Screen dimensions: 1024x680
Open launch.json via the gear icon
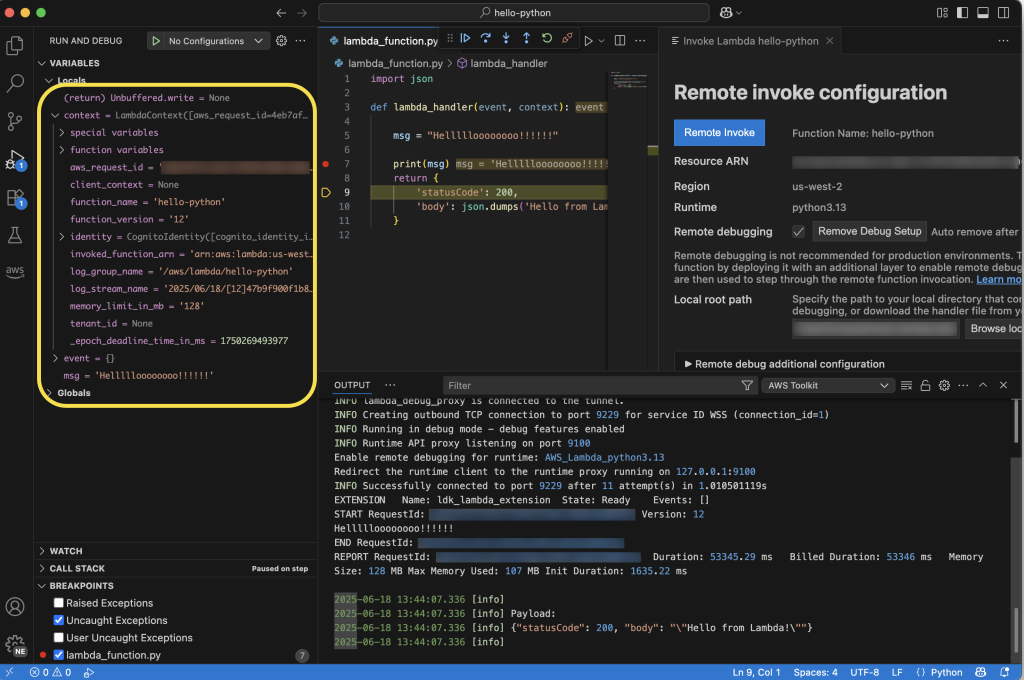click(281, 41)
